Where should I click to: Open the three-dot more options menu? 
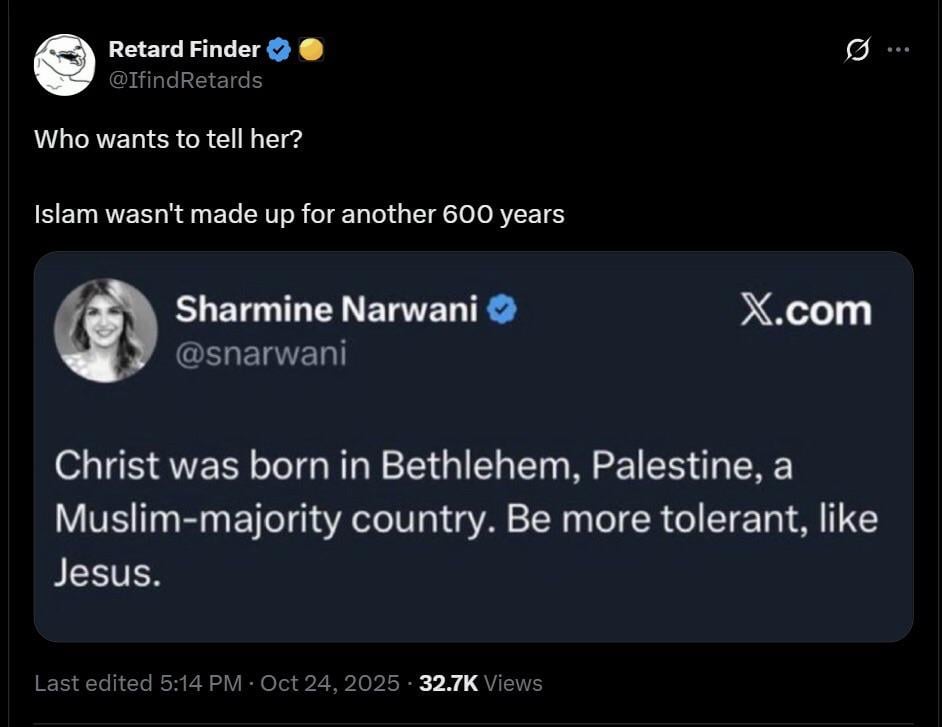click(x=898, y=49)
